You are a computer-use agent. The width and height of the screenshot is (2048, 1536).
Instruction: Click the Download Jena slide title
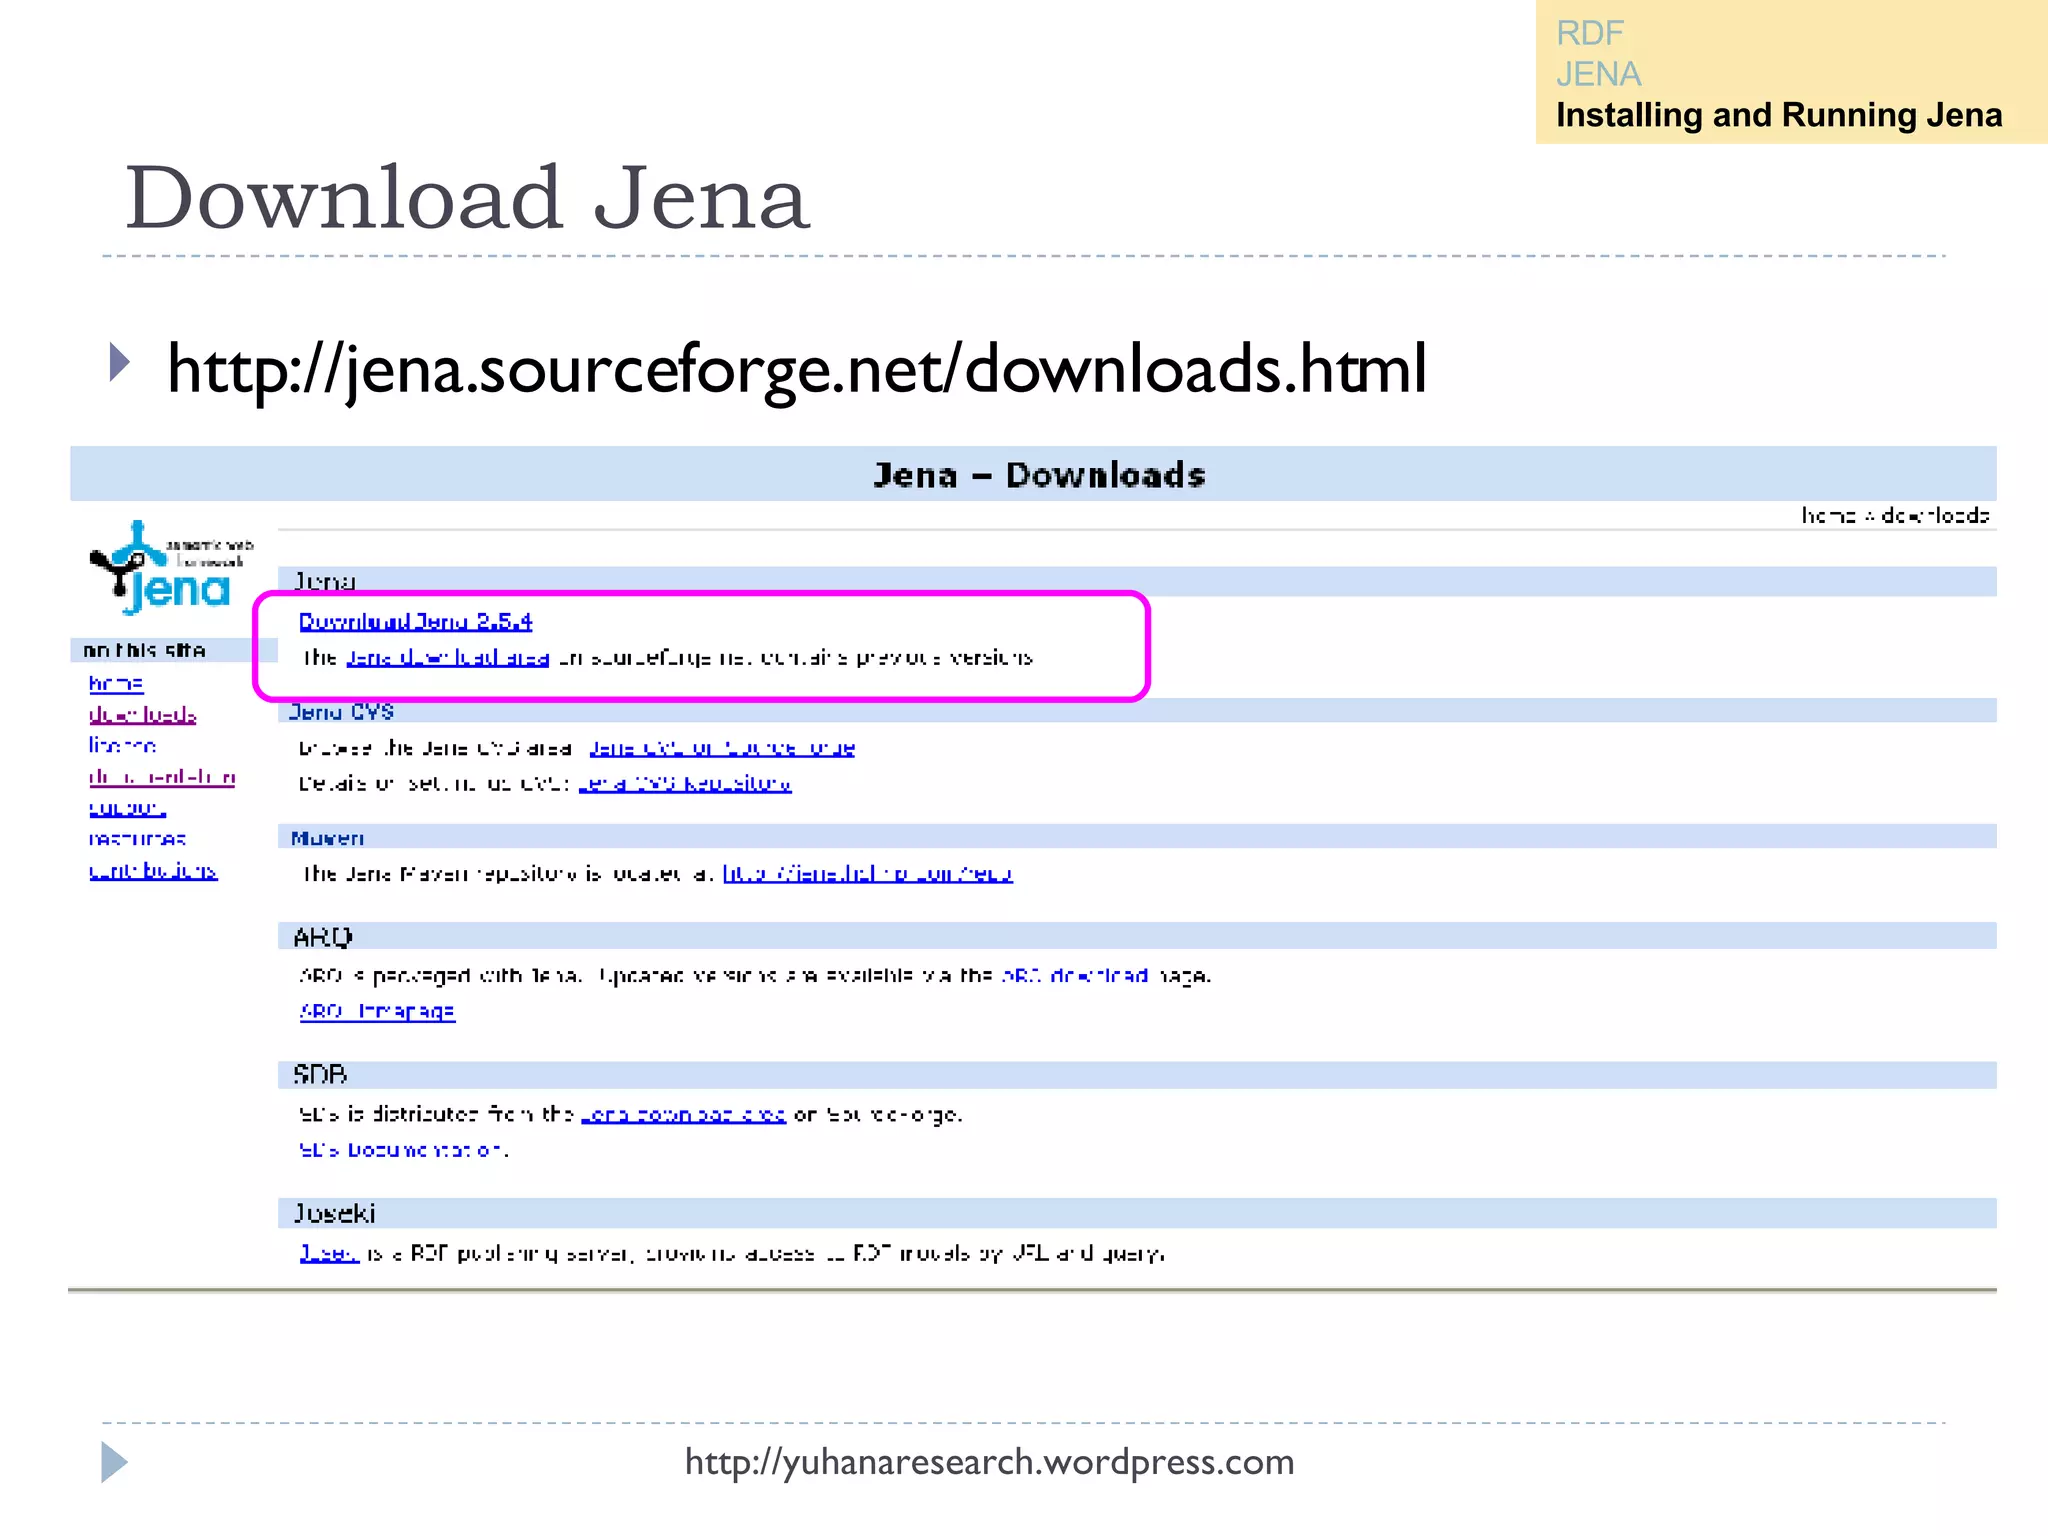(x=467, y=198)
